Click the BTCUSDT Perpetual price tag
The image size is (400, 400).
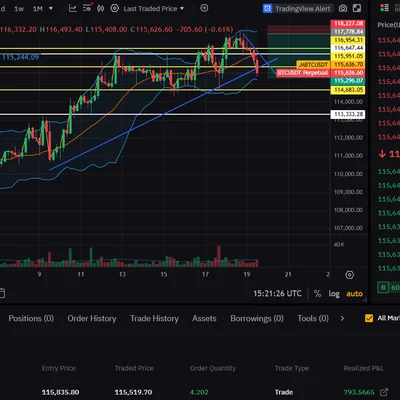click(303, 73)
